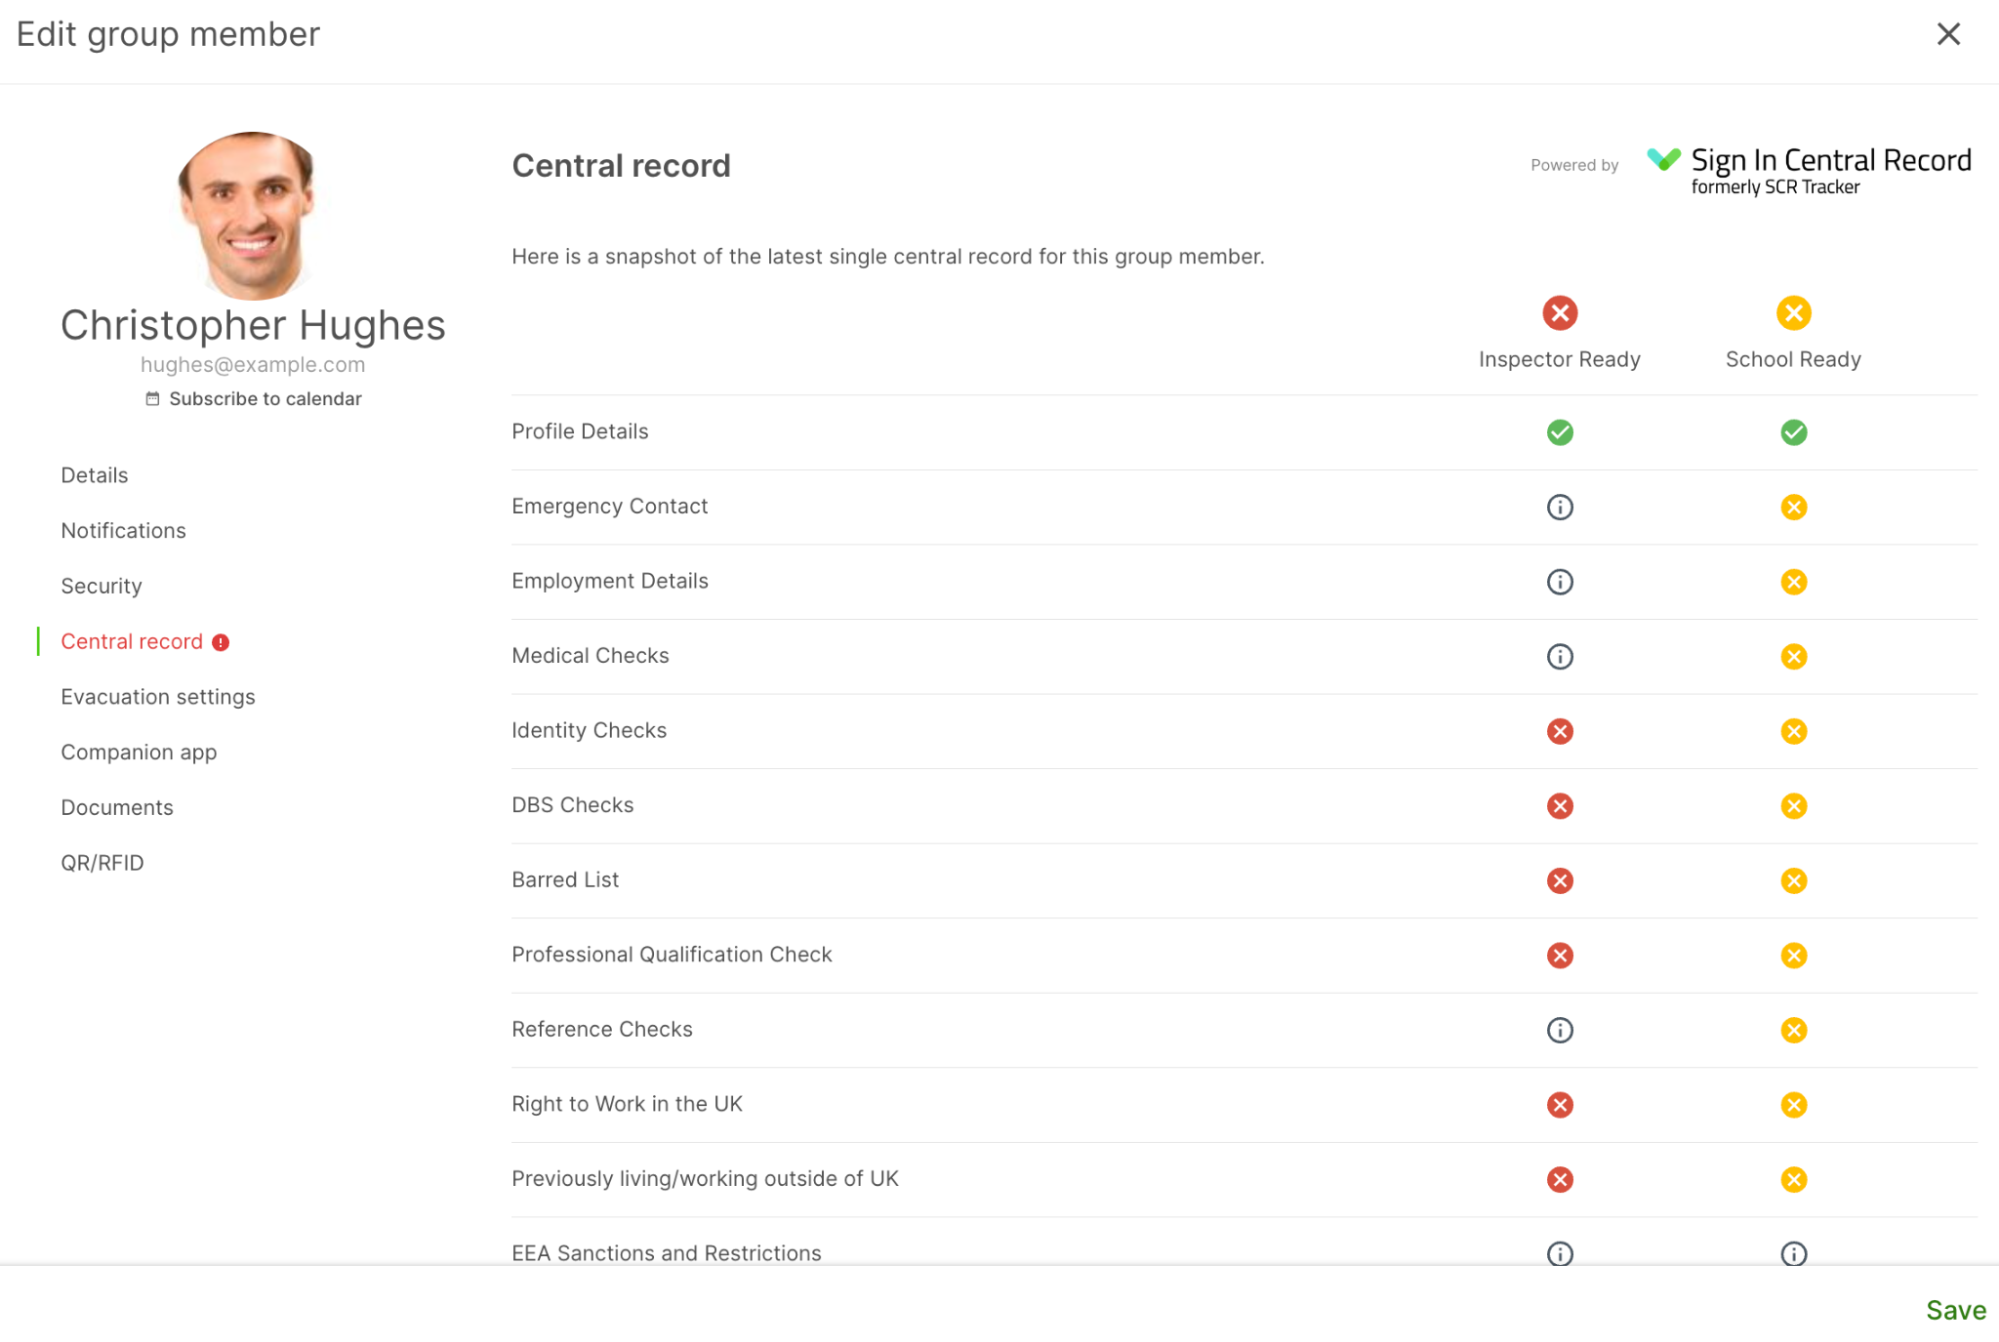The height and width of the screenshot is (1342, 1999).
Task: Open the Evacuation settings section
Action: (x=157, y=696)
